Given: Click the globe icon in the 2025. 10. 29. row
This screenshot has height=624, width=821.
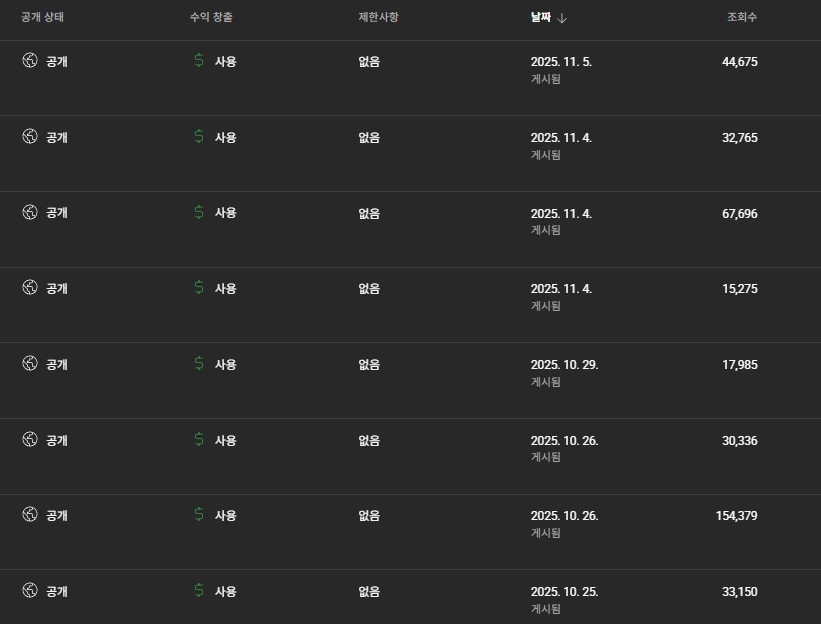Looking at the screenshot, I should 30,364.
